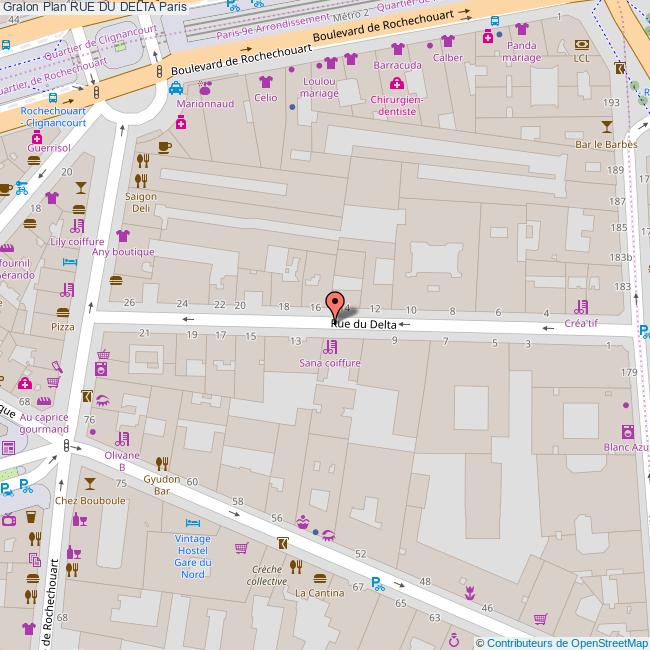Viewport: 650px width, 650px height.
Task: Open the Chirurgien-dentiste medical icon
Action: coord(397,83)
